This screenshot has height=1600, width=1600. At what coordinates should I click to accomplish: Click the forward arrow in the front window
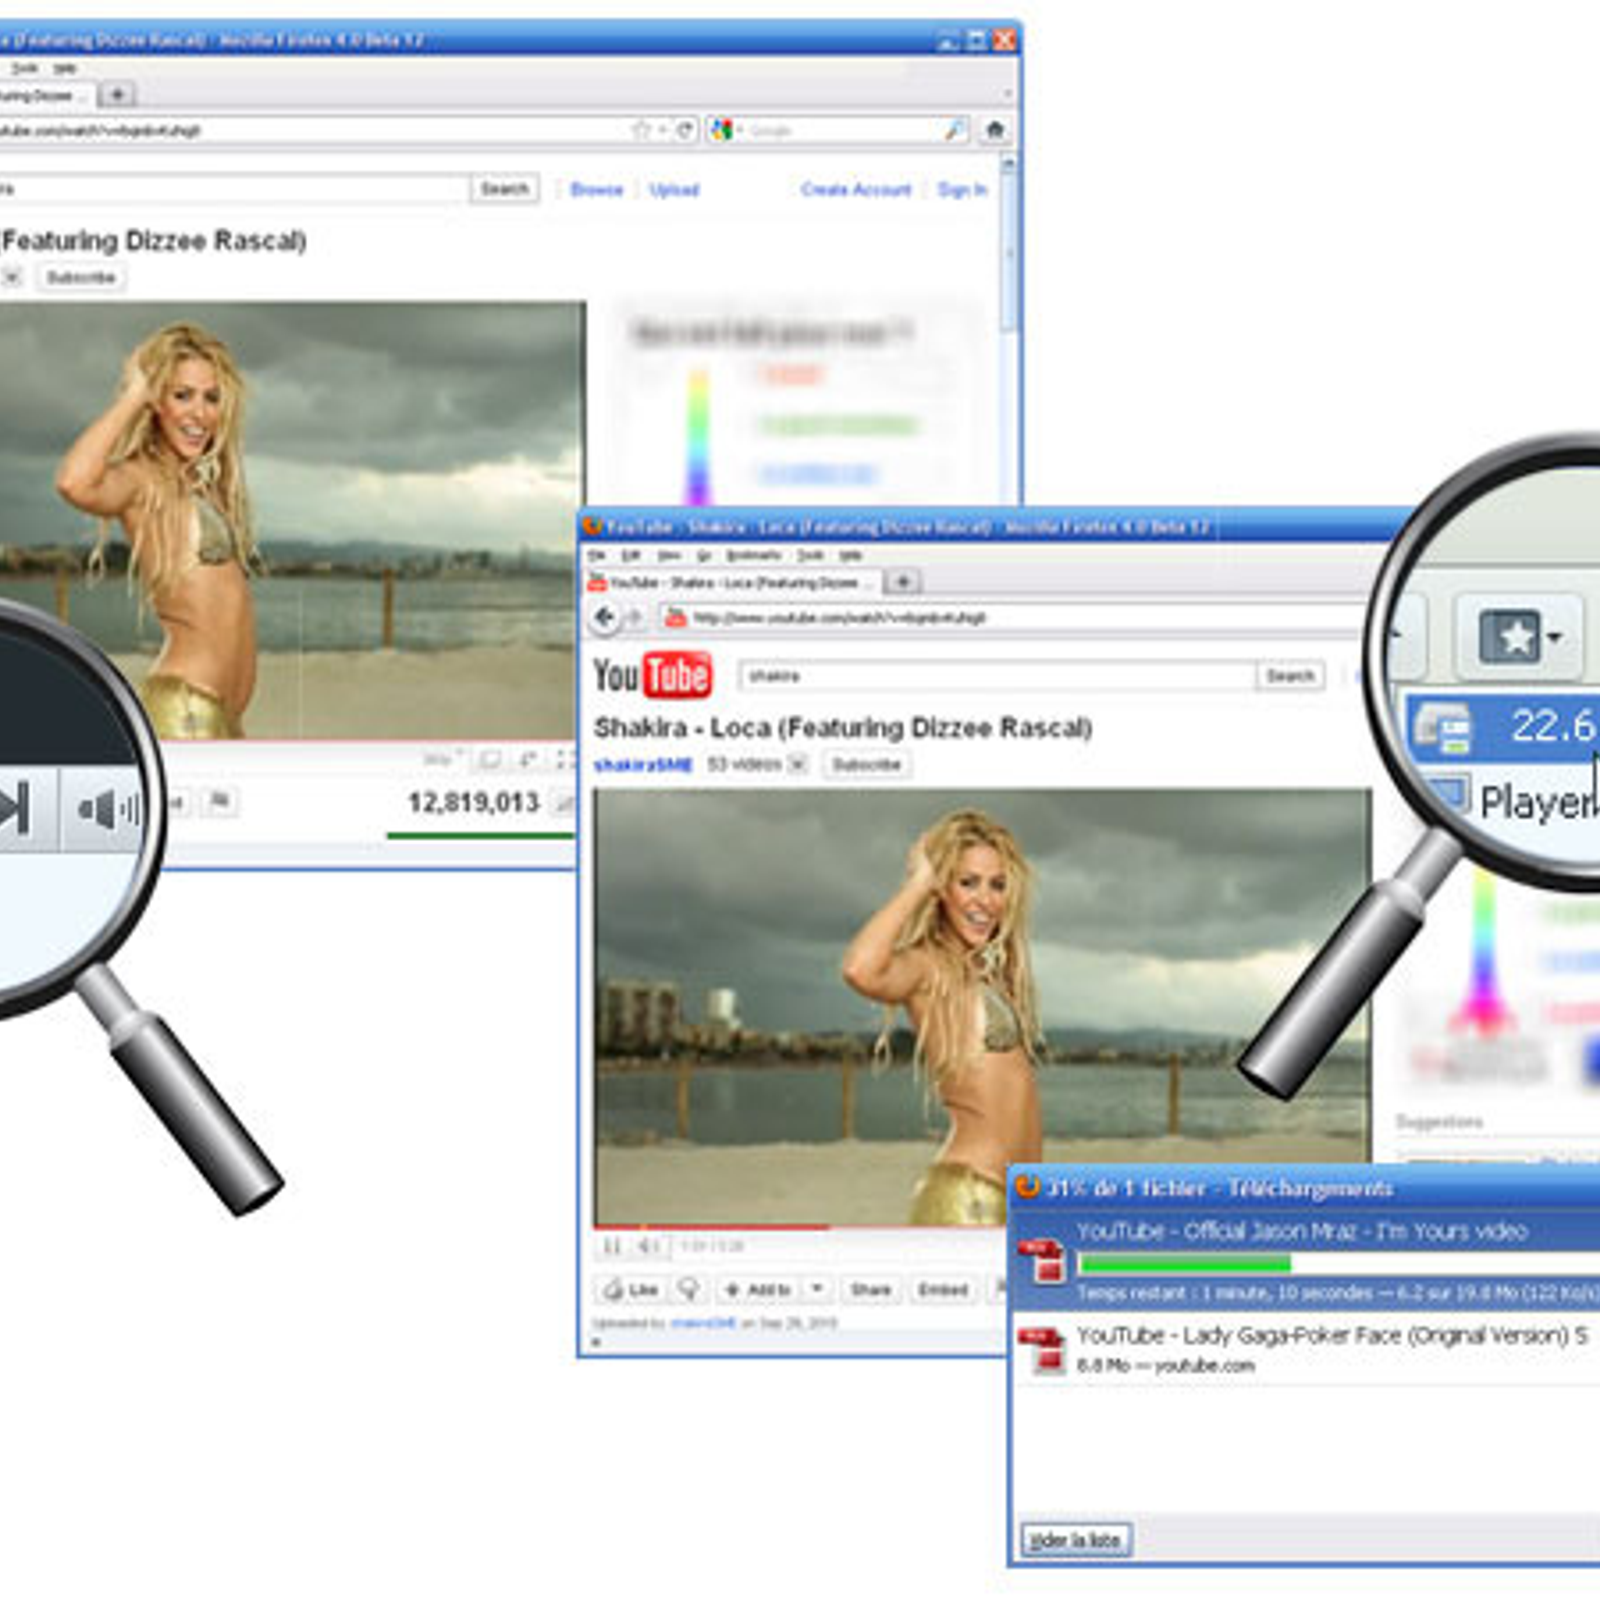coord(635,618)
